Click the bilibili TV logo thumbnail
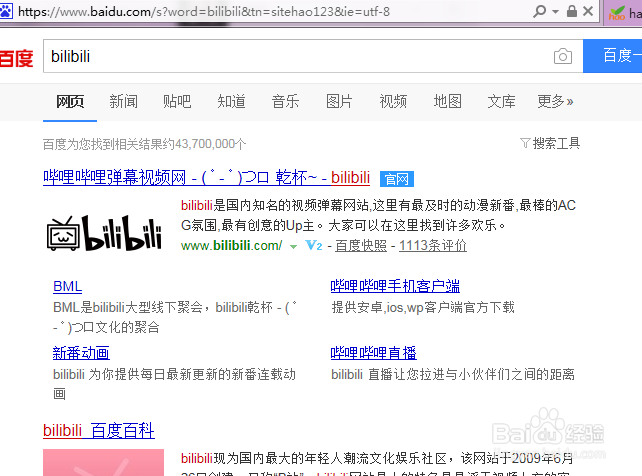Screen dimensions: 642x476 tap(104, 233)
